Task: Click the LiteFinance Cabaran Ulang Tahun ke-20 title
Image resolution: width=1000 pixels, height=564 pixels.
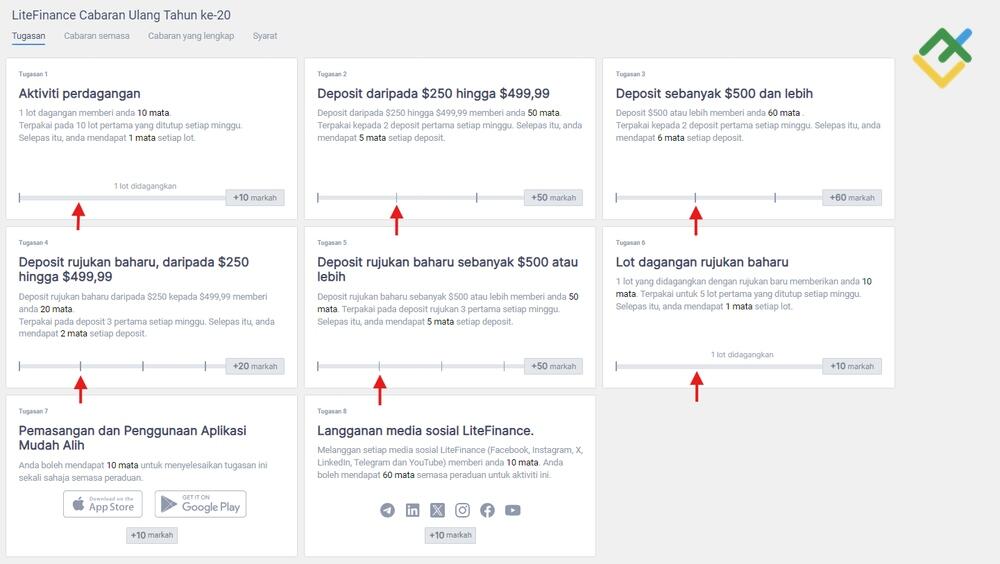Action: click(121, 15)
